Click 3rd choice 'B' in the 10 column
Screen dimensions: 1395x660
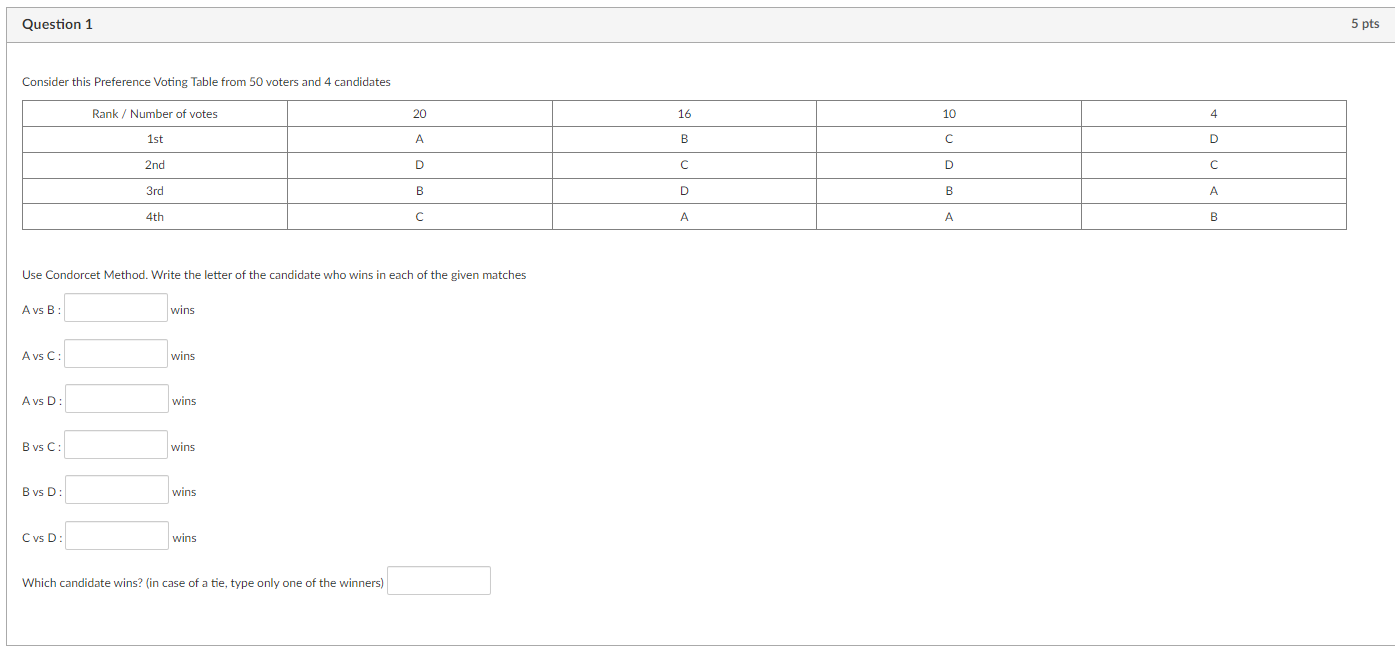coord(949,191)
